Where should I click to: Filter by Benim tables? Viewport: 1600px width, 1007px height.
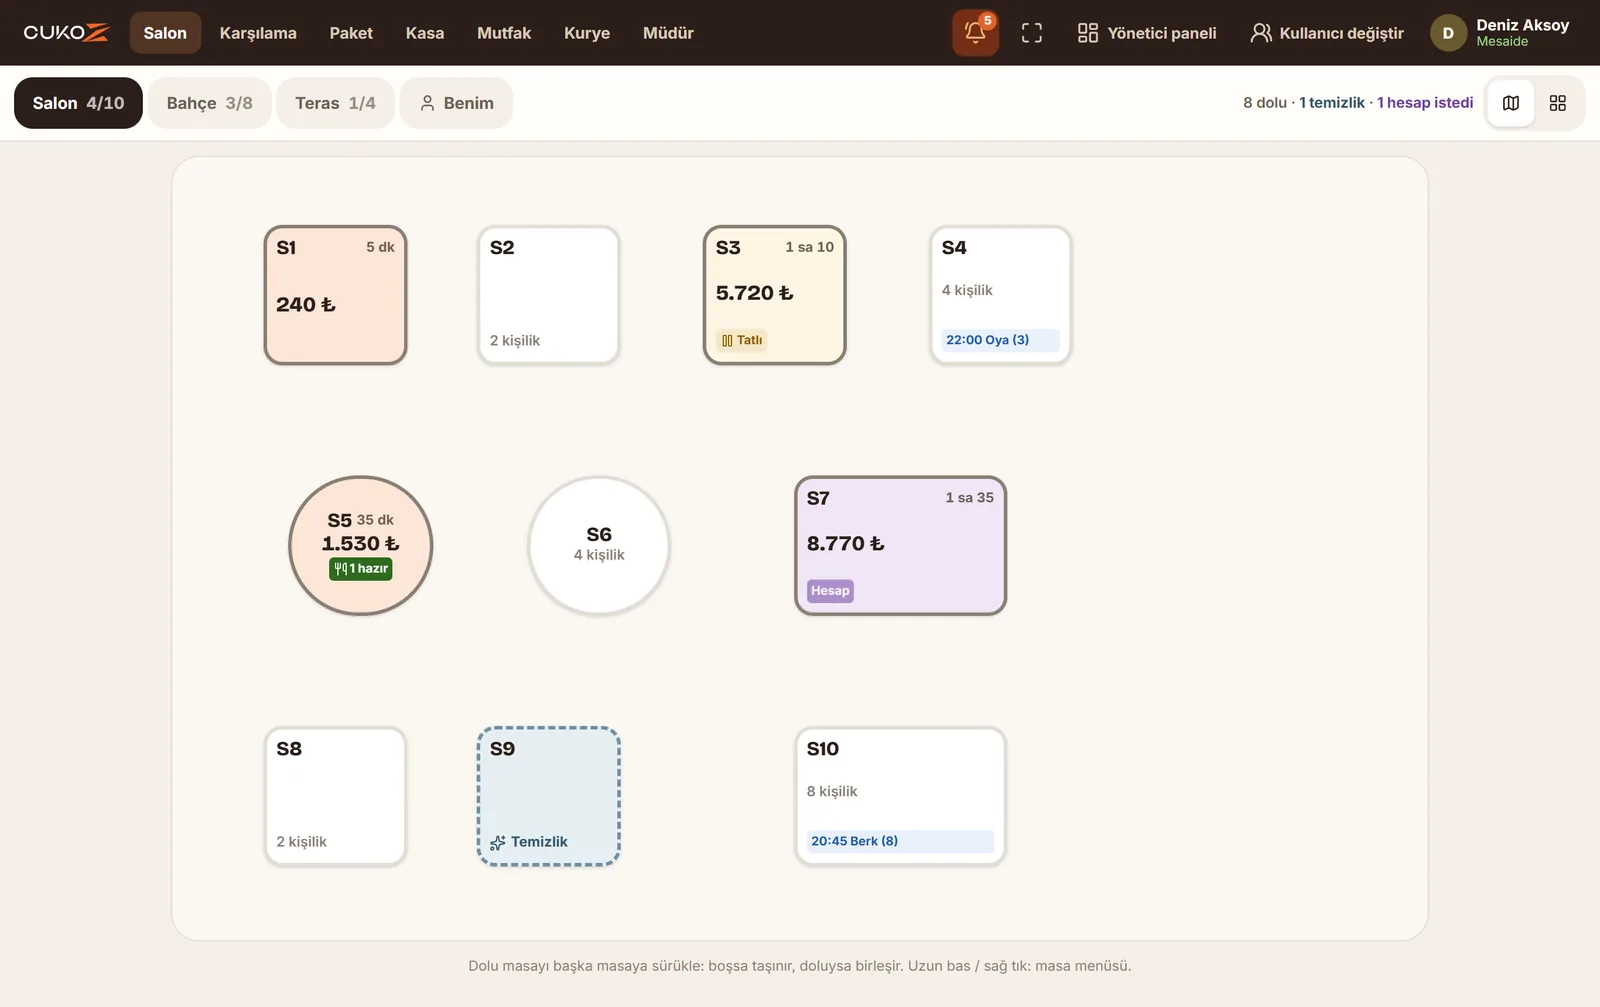click(x=456, y=103)
